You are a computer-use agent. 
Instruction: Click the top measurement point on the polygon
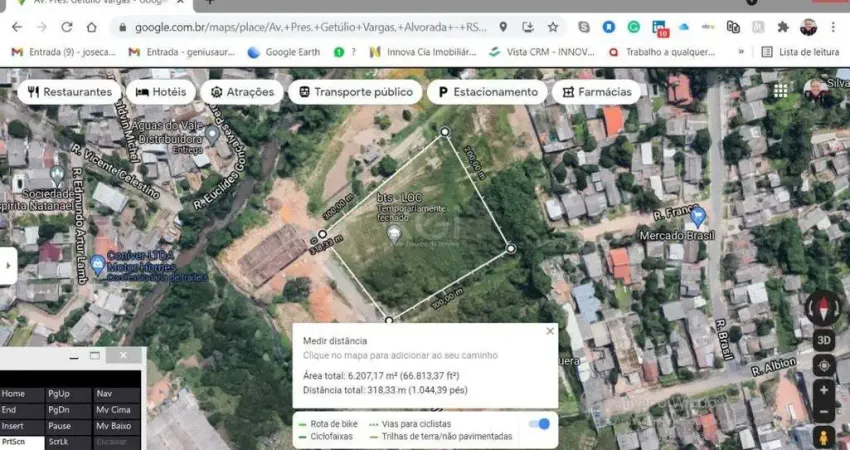point(445,131)
